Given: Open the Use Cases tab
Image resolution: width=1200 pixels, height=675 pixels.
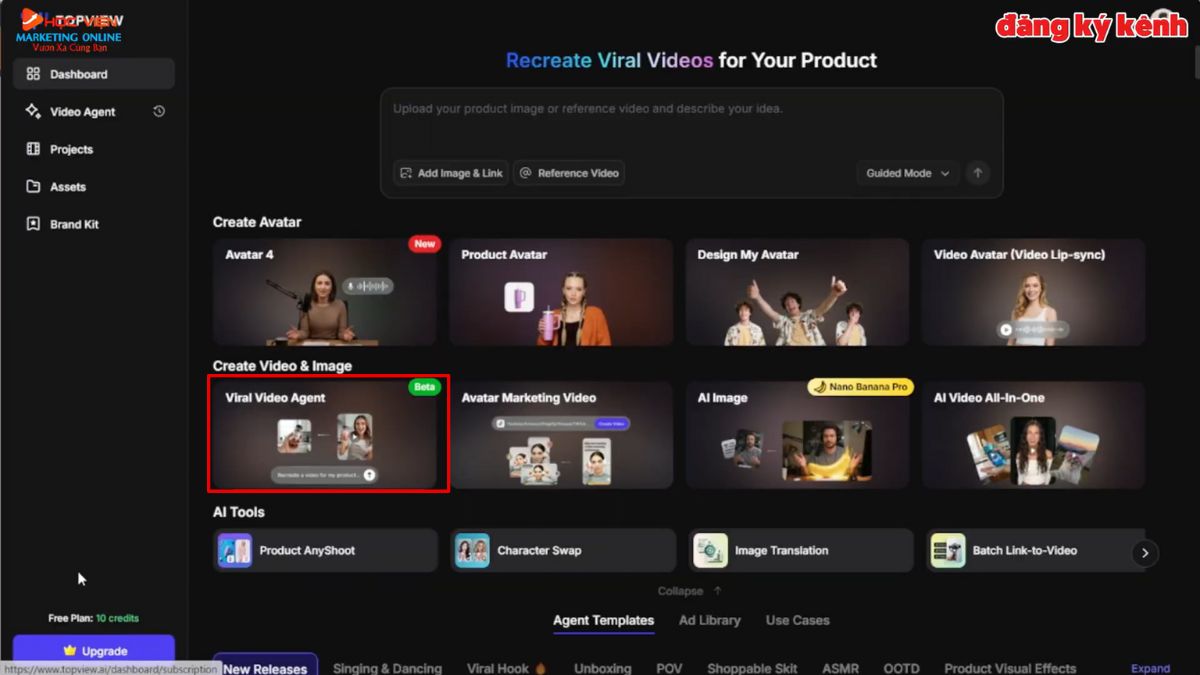Looking at the screenshot, I should [797, 620].
